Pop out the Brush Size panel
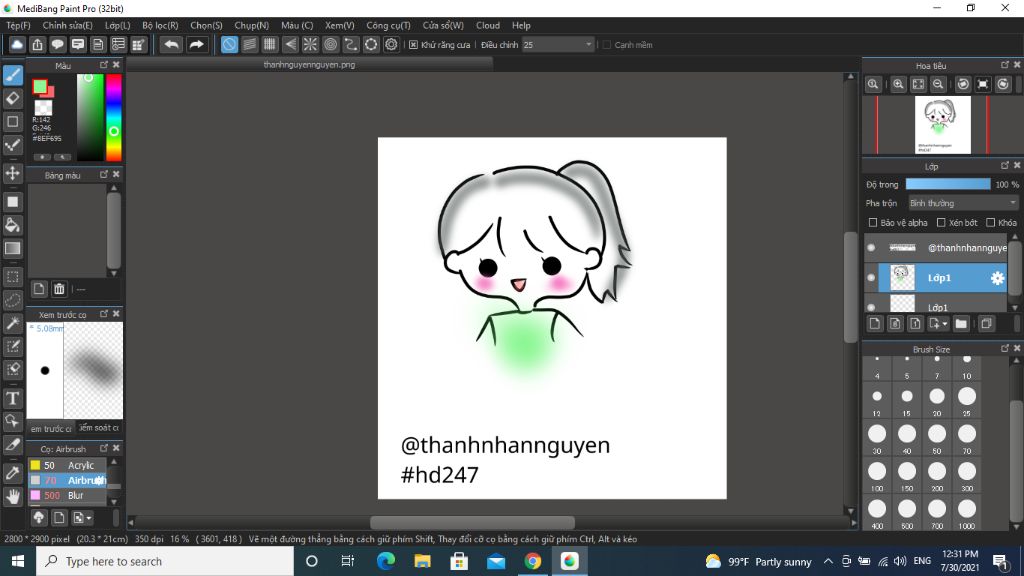 (x=1005, y=348)
